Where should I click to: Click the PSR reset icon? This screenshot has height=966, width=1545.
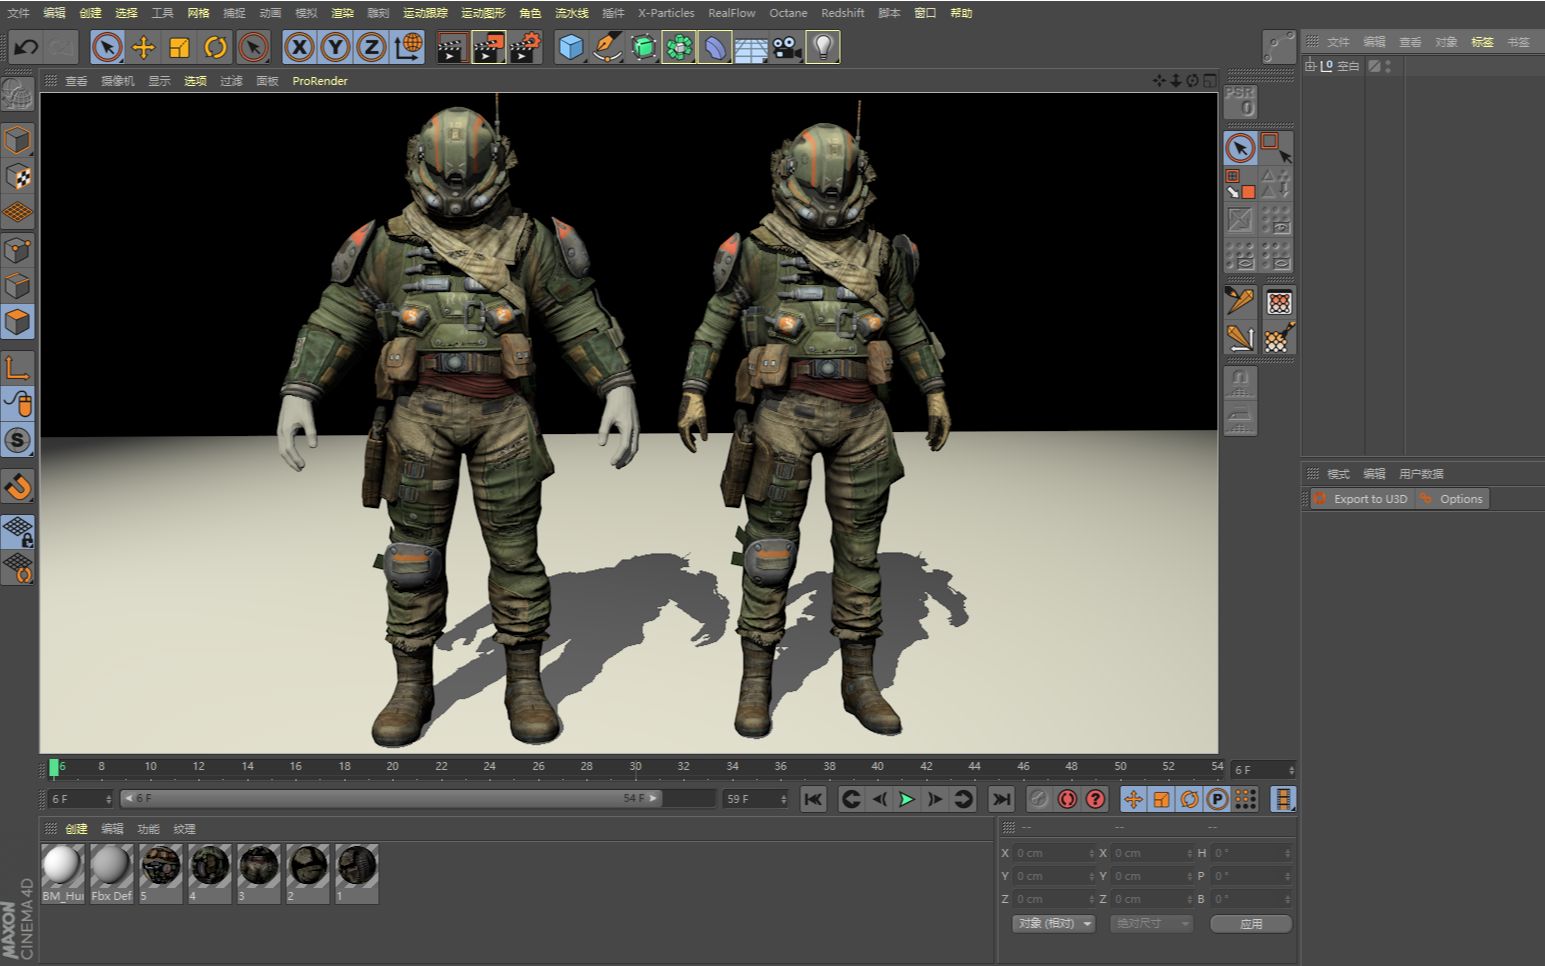point(1240,101)
